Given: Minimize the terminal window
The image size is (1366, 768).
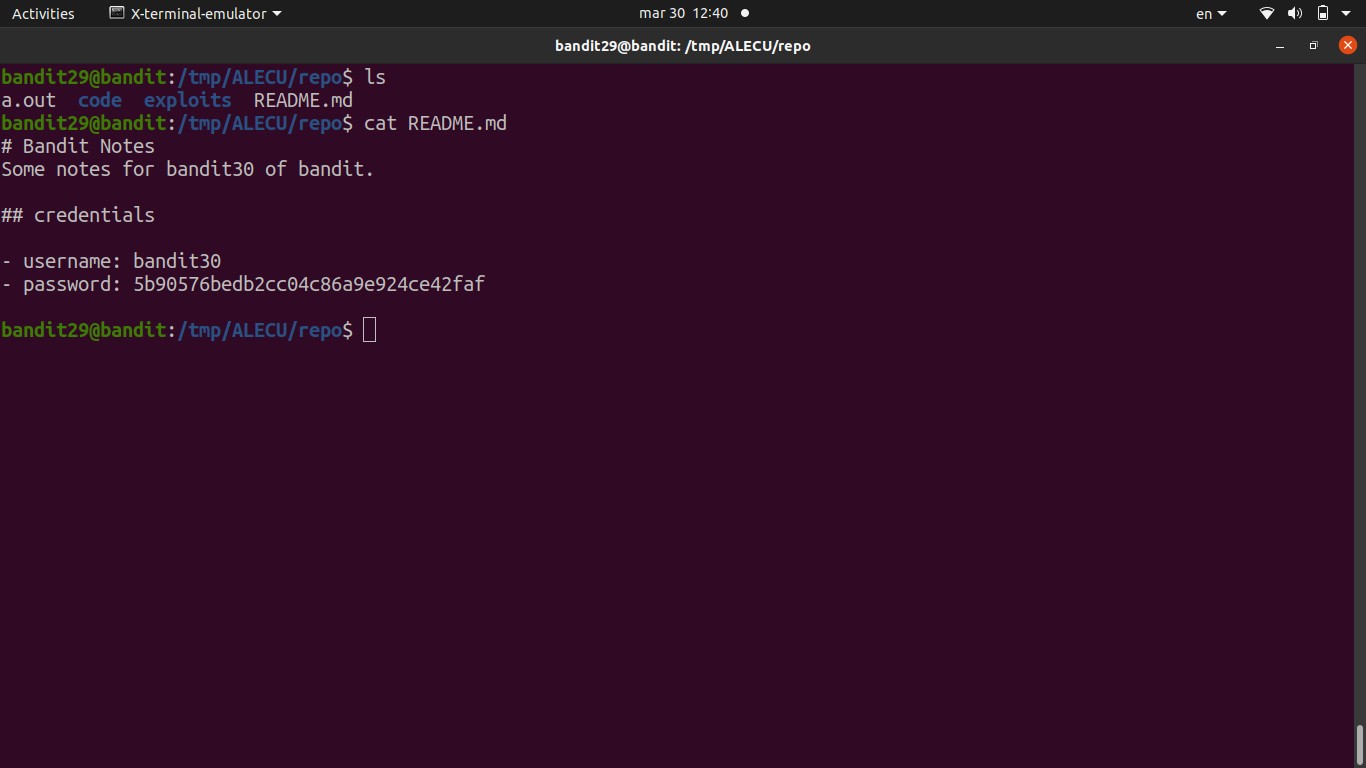Looking at the screenshot, I should click(1280, 46).
